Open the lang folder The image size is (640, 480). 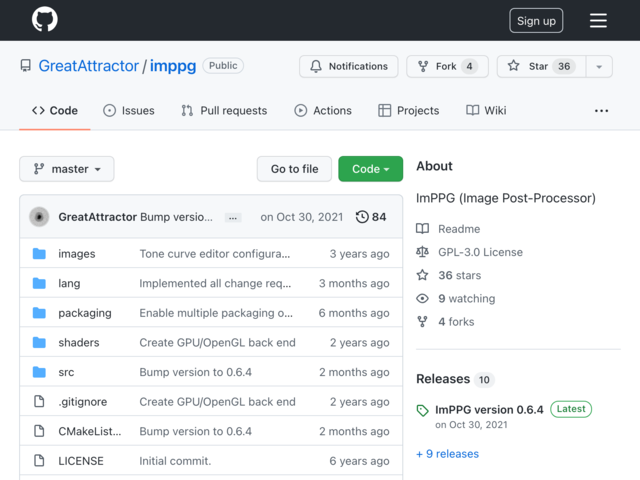(69, 283)
